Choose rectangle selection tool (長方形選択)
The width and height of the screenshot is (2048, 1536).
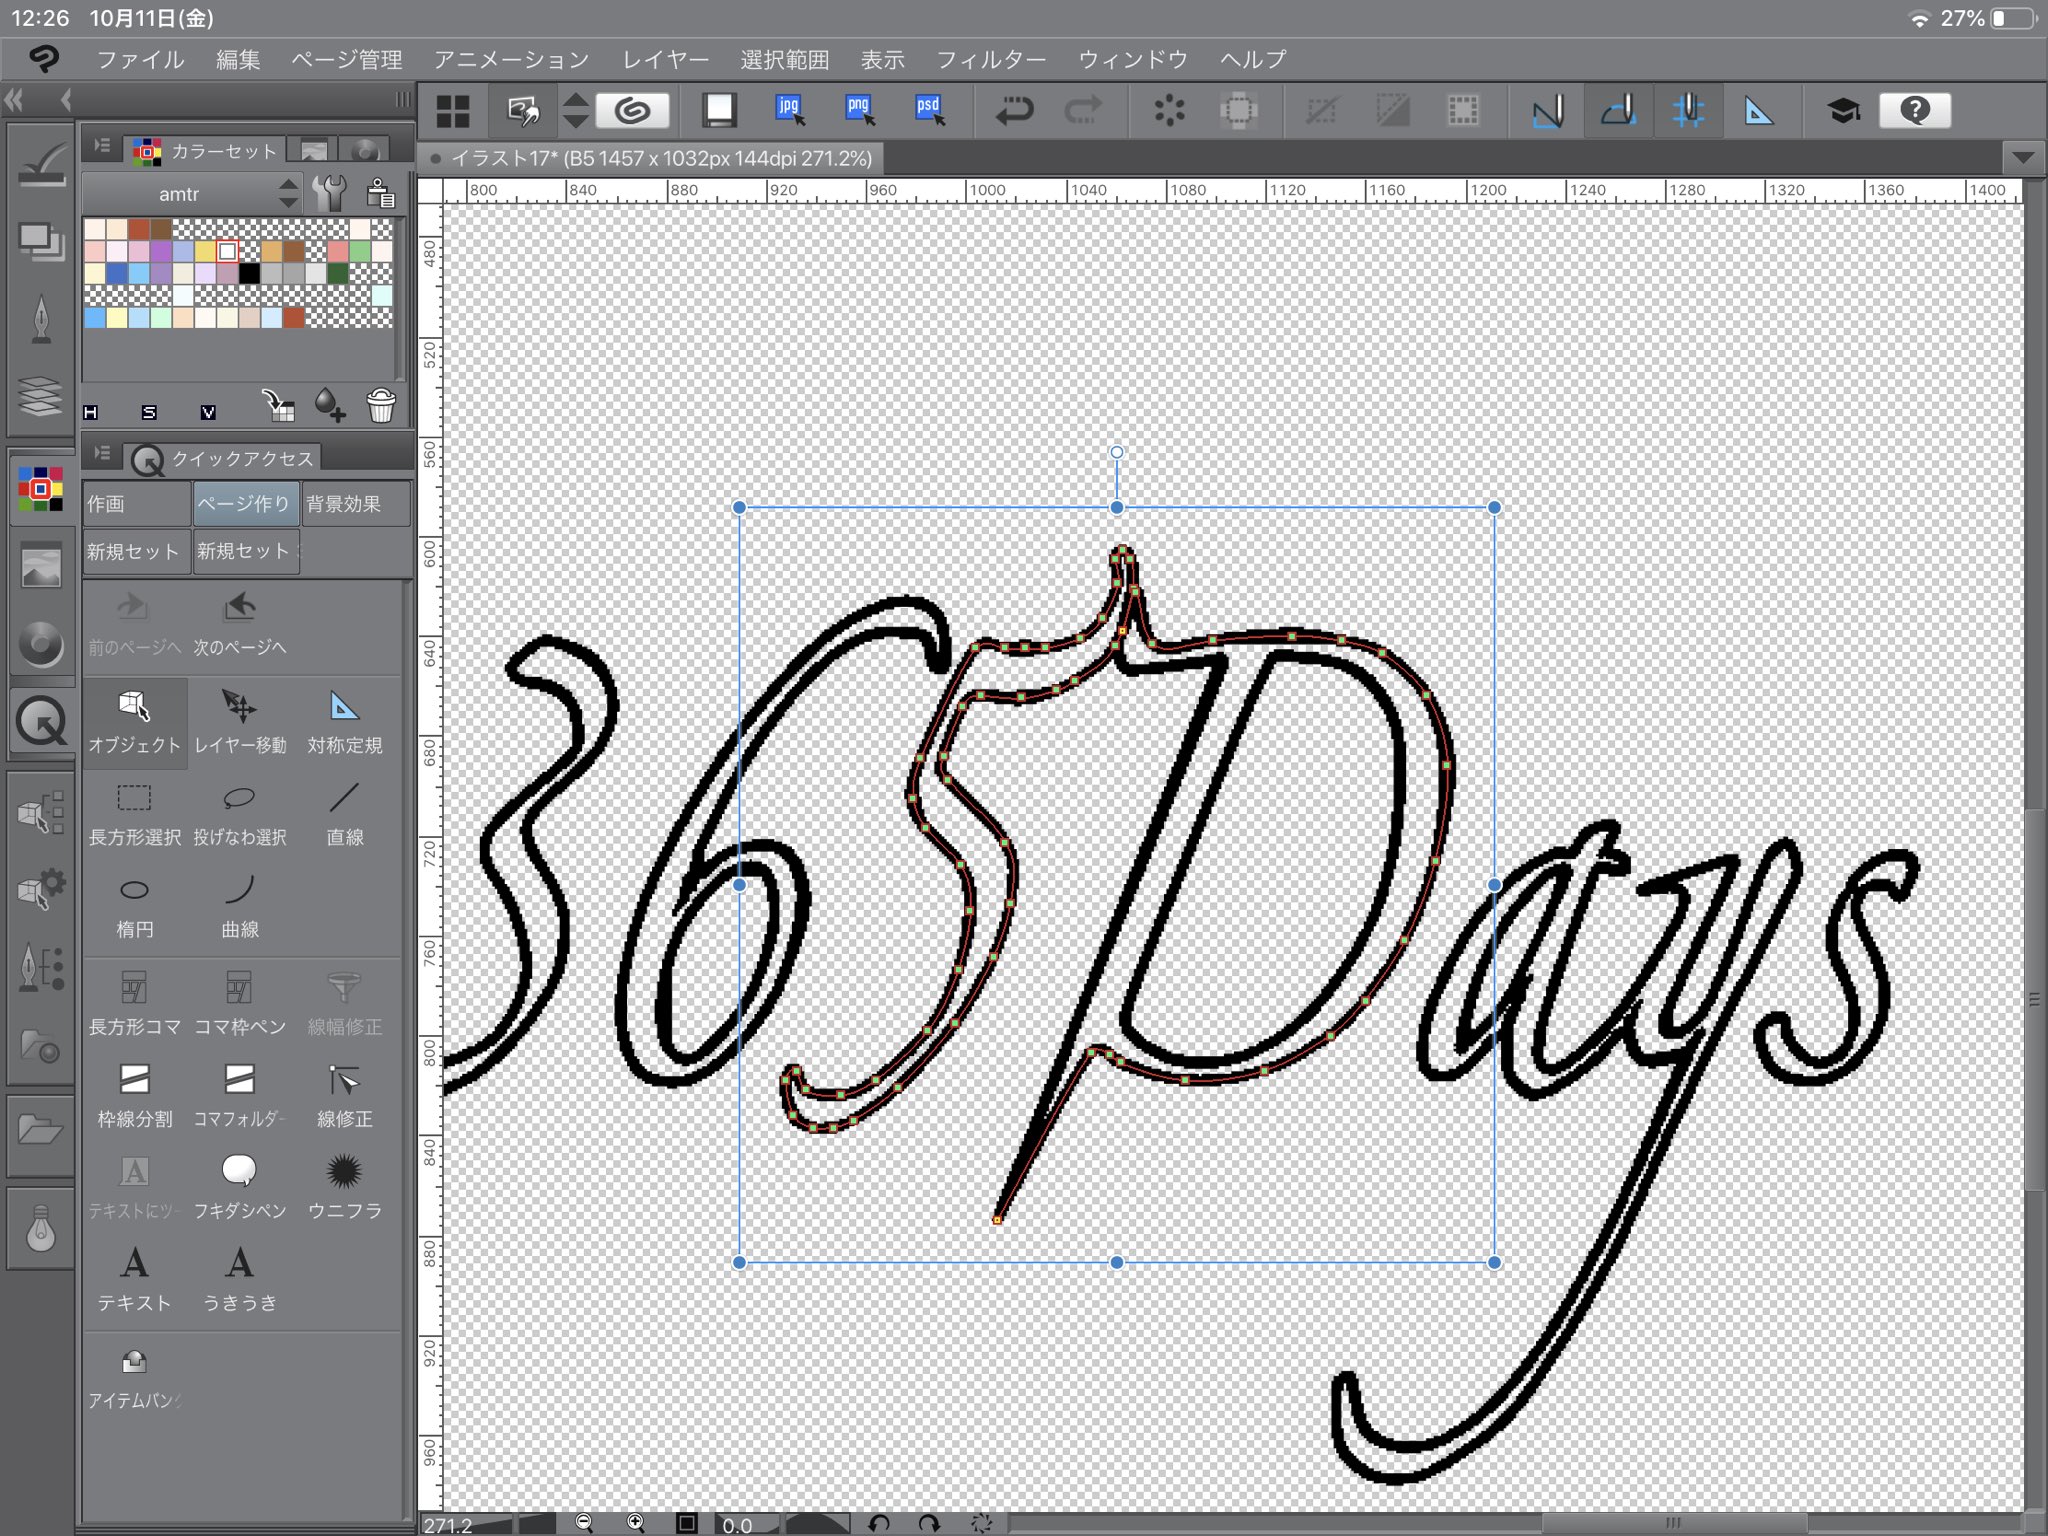pyautogui.click(x=134, y=814)
